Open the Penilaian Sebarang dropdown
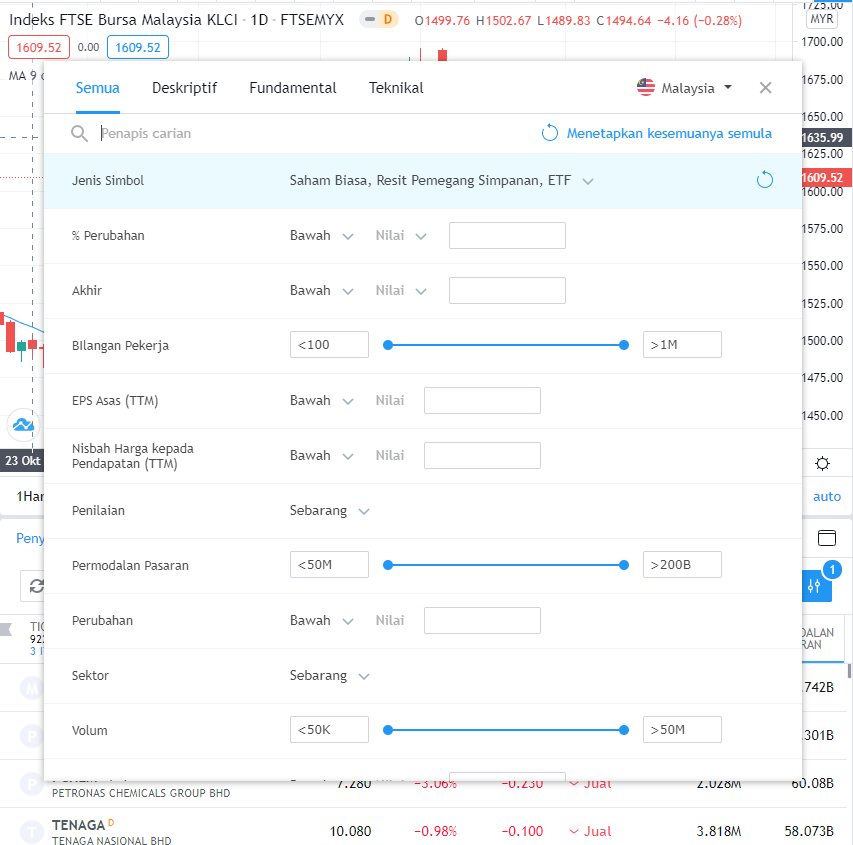This screenshot has width=853, height=845. (x=330, y=510)
